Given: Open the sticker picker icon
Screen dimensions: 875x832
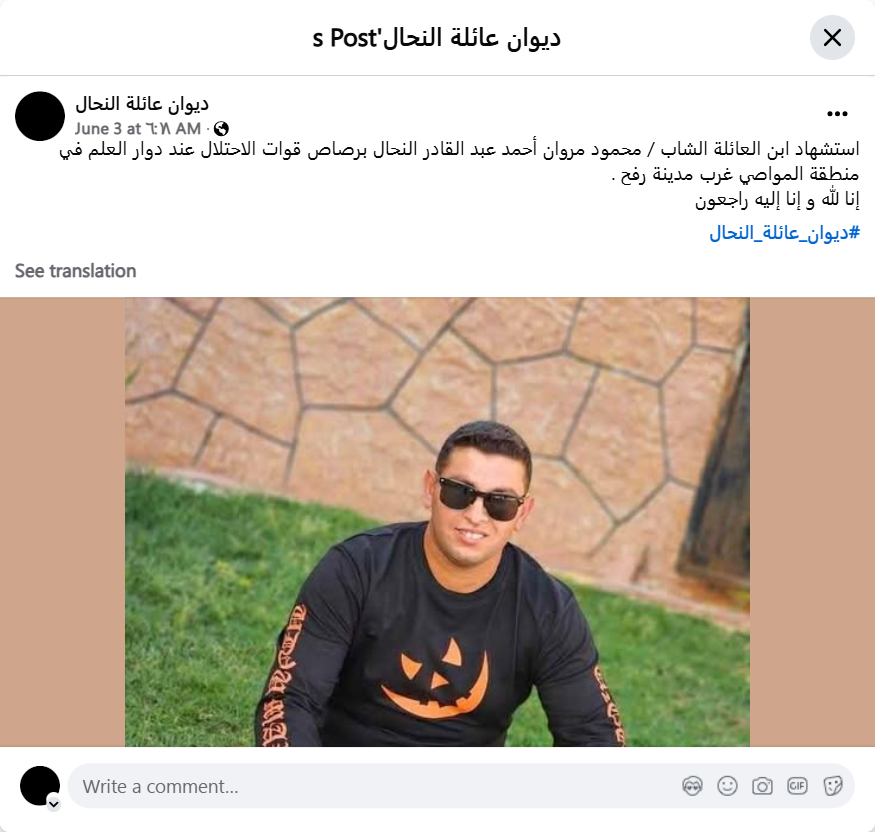Looking at the screenshot, I should point(833,786).
